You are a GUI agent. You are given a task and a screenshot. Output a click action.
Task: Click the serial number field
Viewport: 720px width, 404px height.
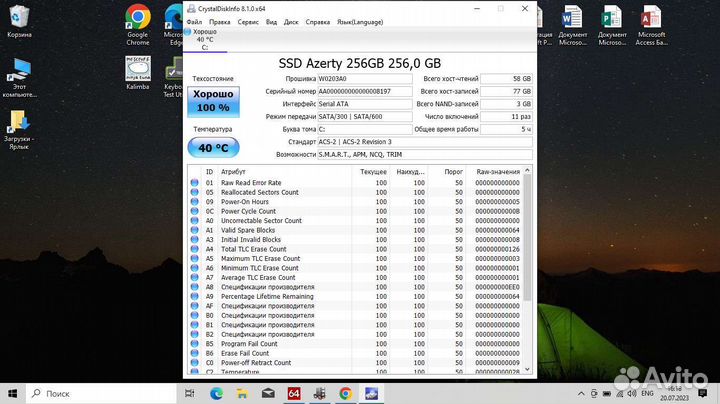(365, 91)
